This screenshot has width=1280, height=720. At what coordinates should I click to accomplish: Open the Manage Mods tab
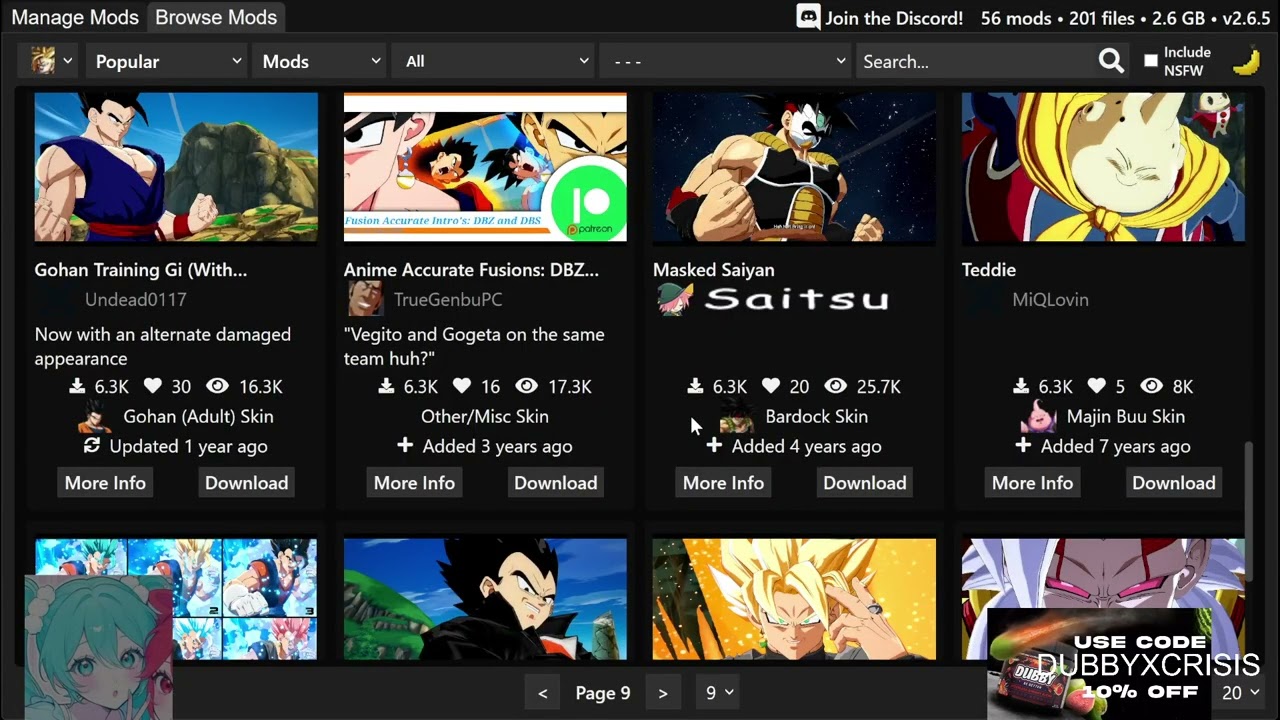pos(75,17)
